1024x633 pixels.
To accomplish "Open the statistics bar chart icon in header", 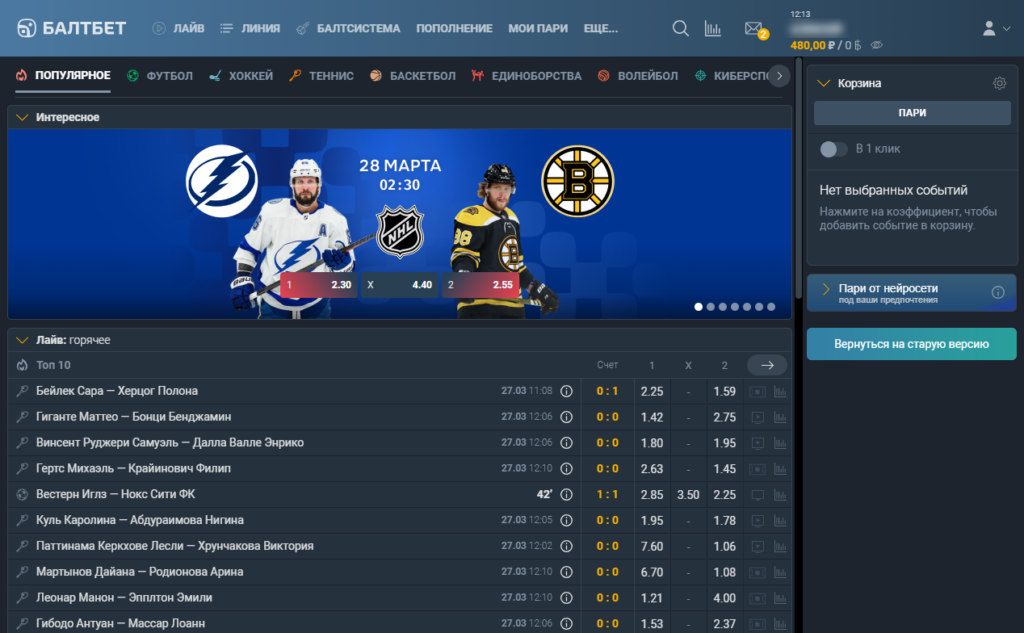I will 713,29.
